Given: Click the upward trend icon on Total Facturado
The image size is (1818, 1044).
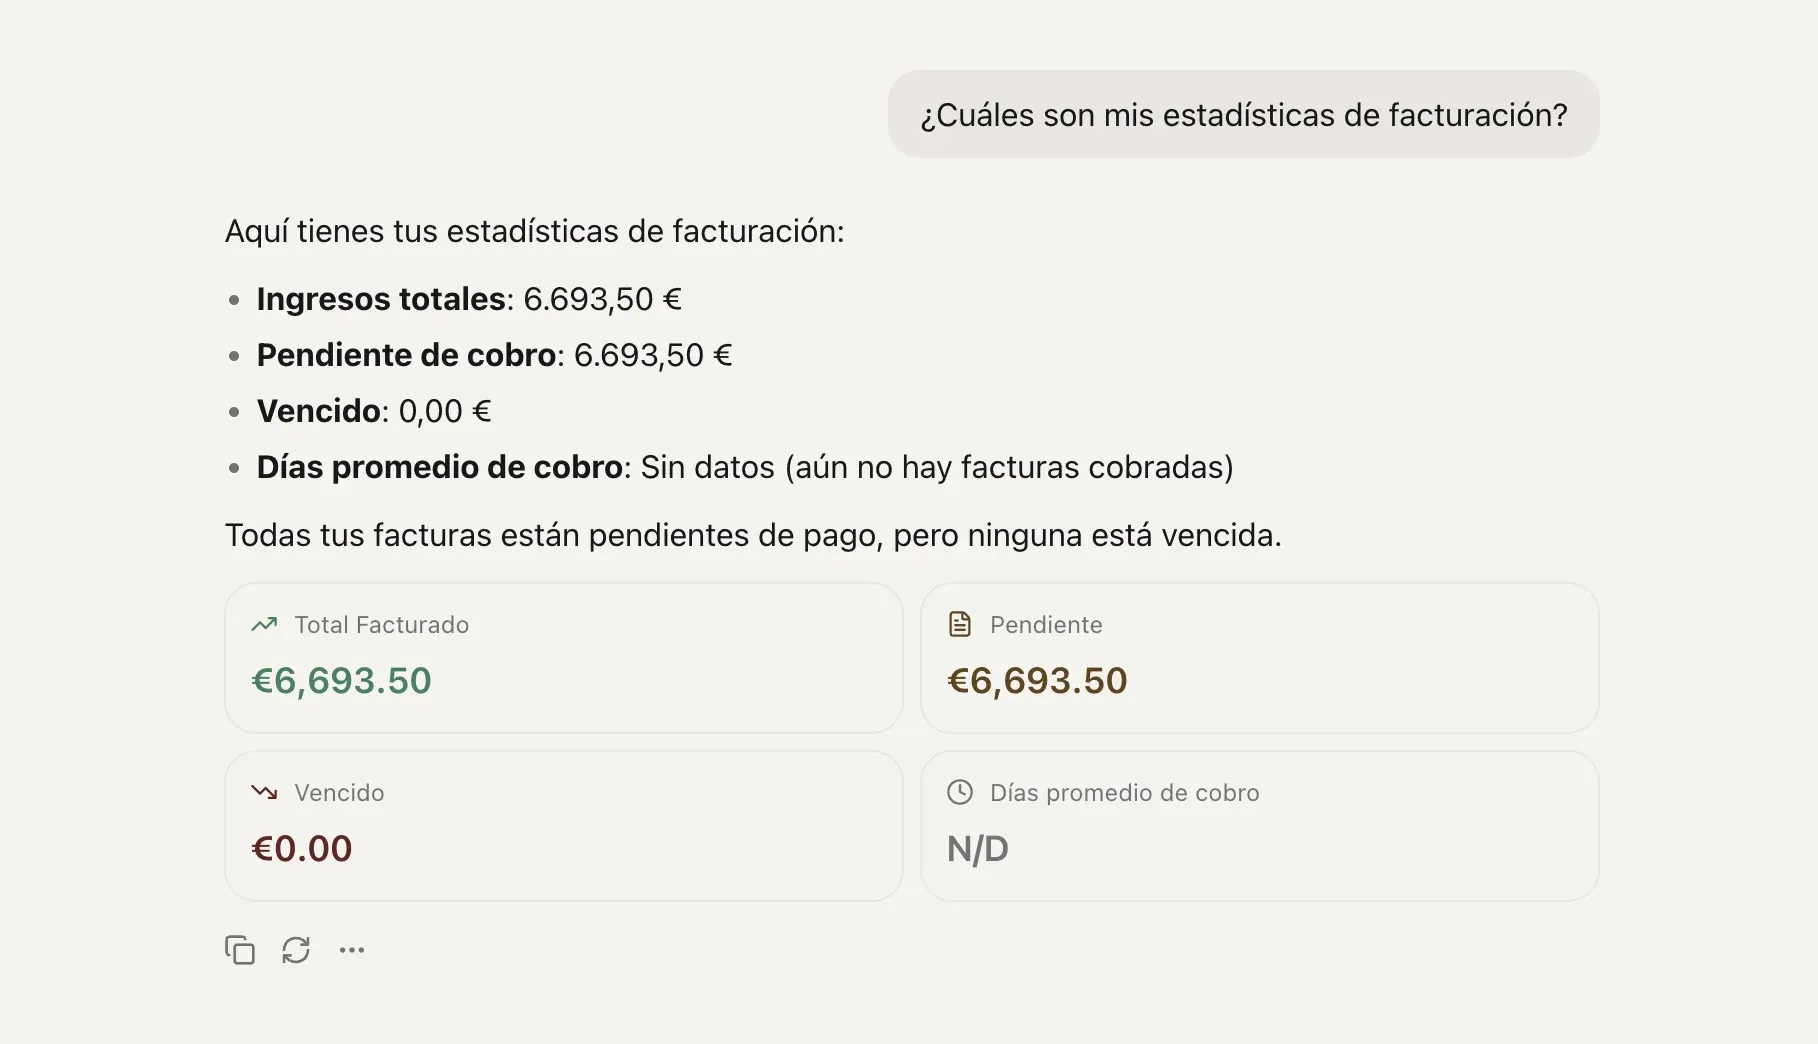Looking at the screenshot, I should pos(264,624).
